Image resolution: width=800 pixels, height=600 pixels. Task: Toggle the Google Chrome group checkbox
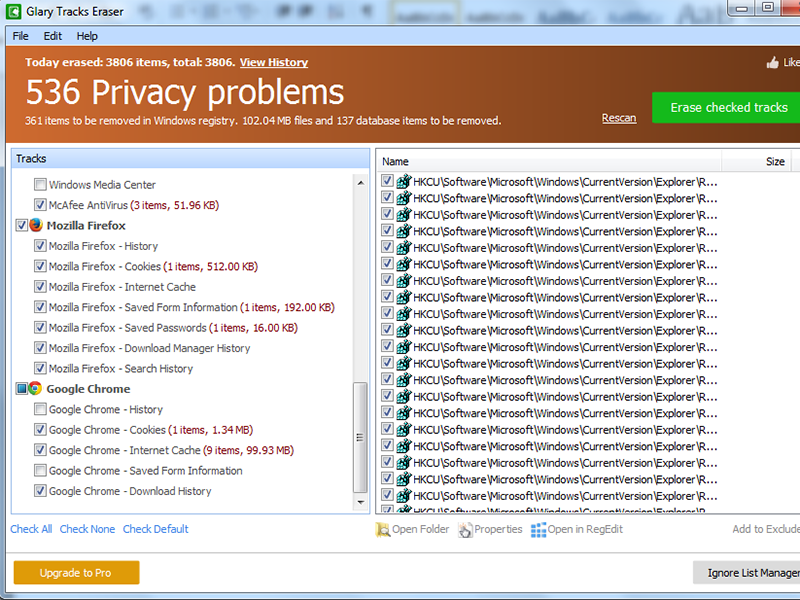[x=21, y=388]
